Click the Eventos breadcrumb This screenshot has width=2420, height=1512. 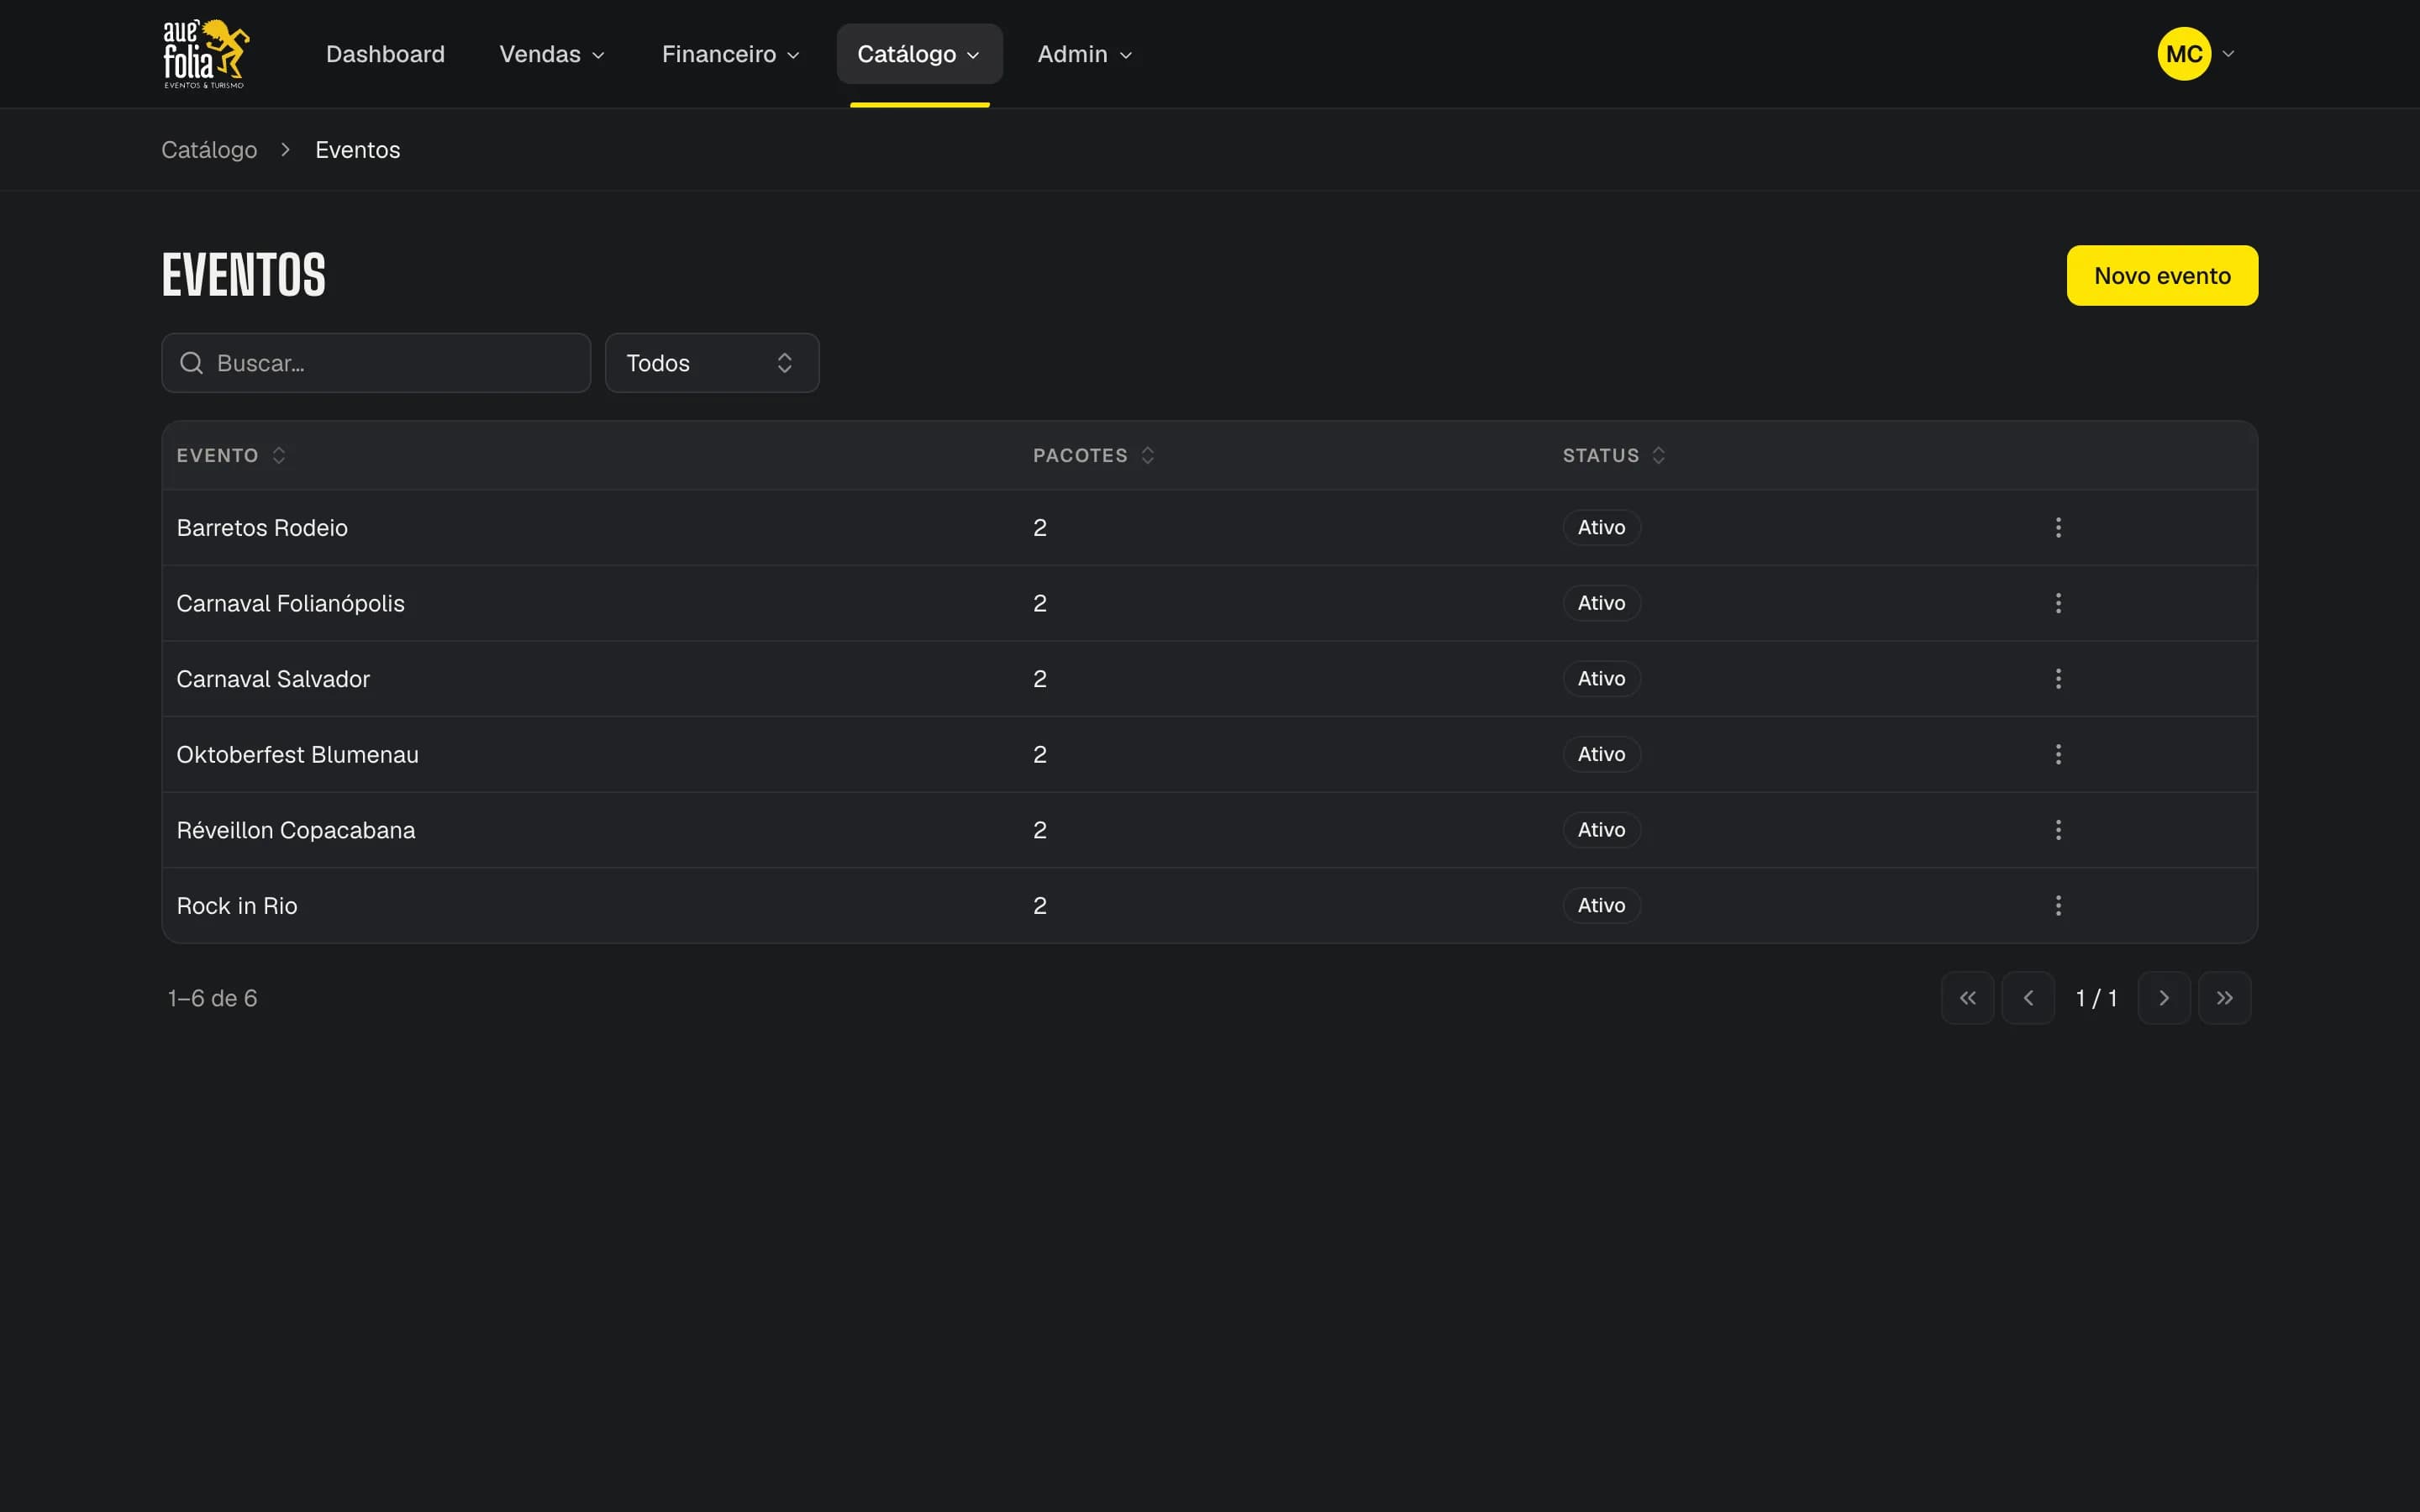tap(358, 150)
